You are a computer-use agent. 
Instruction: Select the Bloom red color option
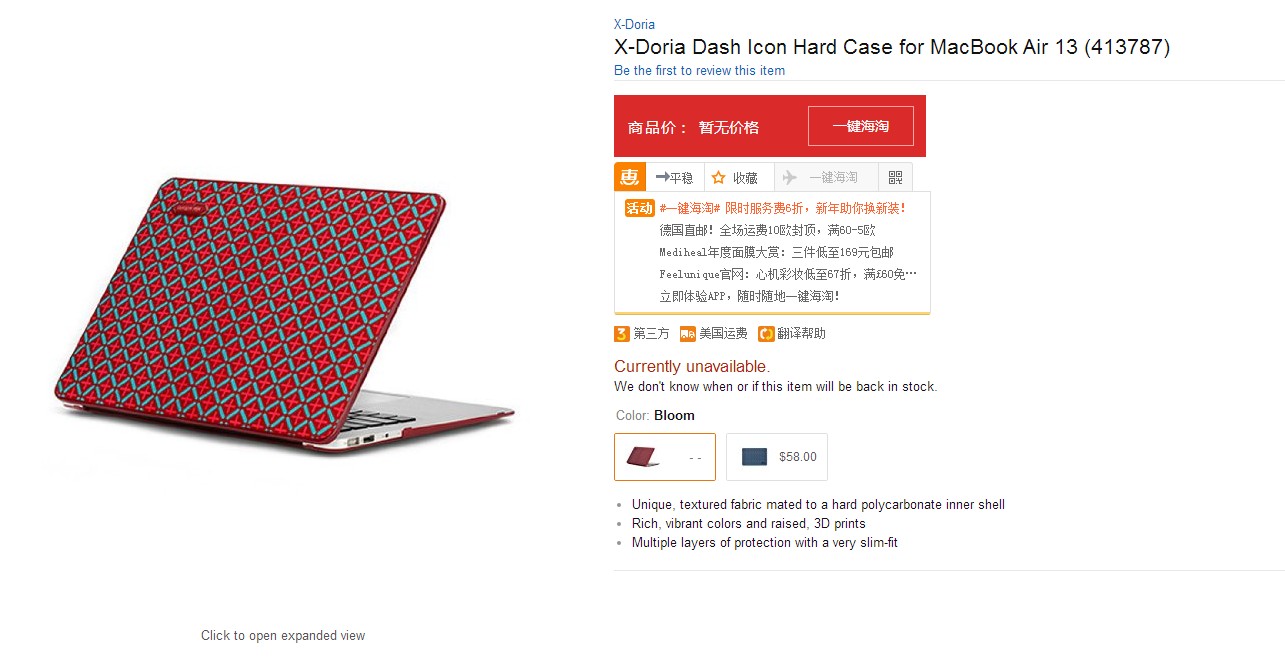click(x=665, y=457)
